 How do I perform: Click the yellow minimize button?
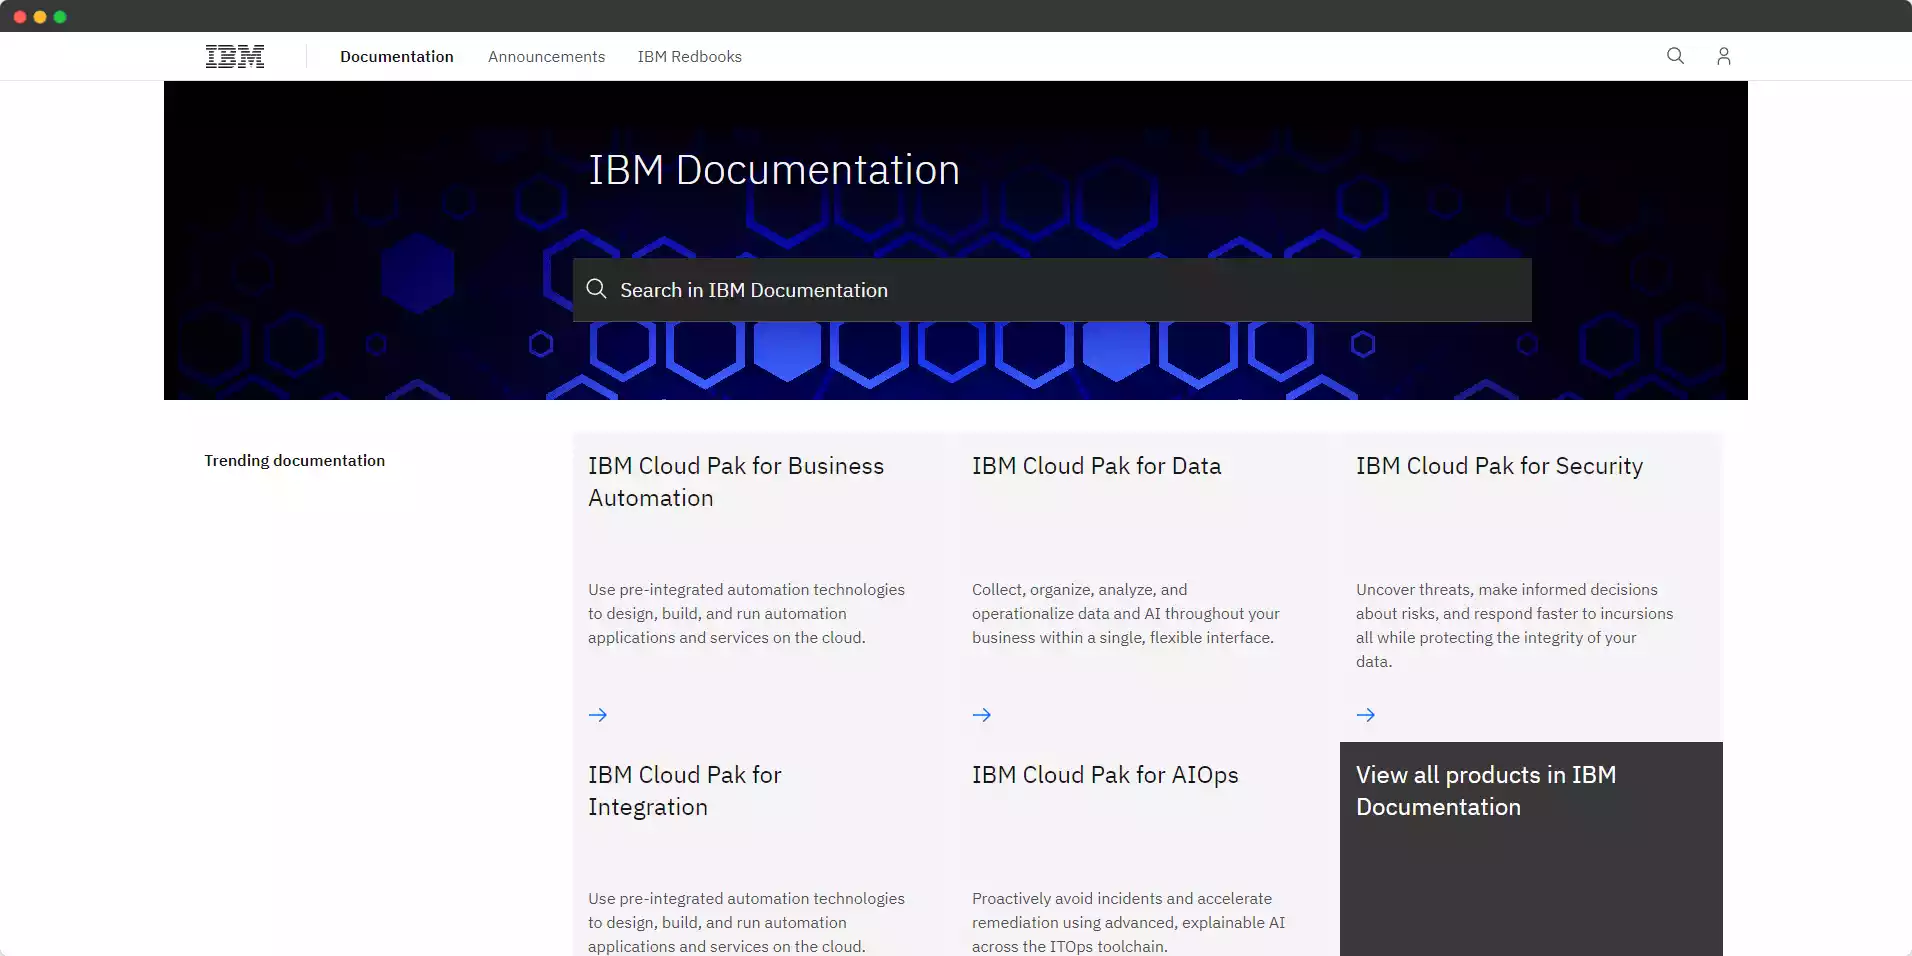[x=39, y=16]
